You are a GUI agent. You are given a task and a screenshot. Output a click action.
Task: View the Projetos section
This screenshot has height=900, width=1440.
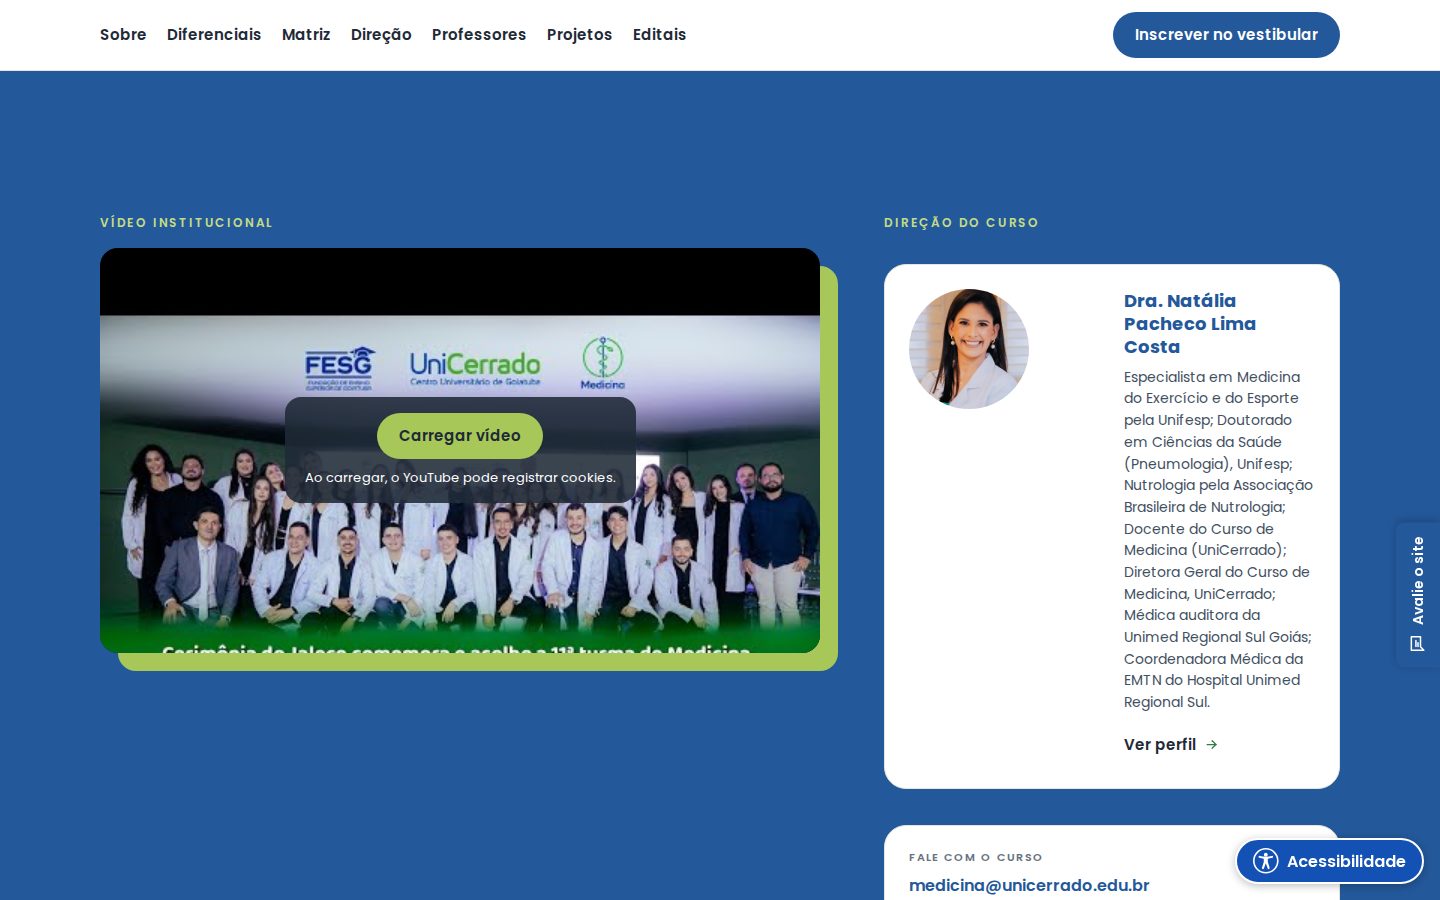[x=579, y=35]
